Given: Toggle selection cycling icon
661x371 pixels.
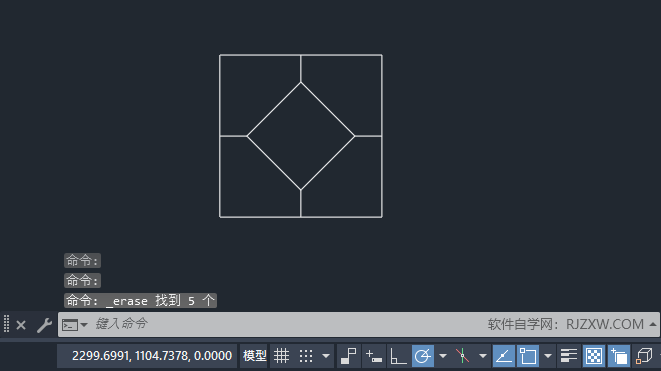Looking at the screenshot, I should (619, 356).
